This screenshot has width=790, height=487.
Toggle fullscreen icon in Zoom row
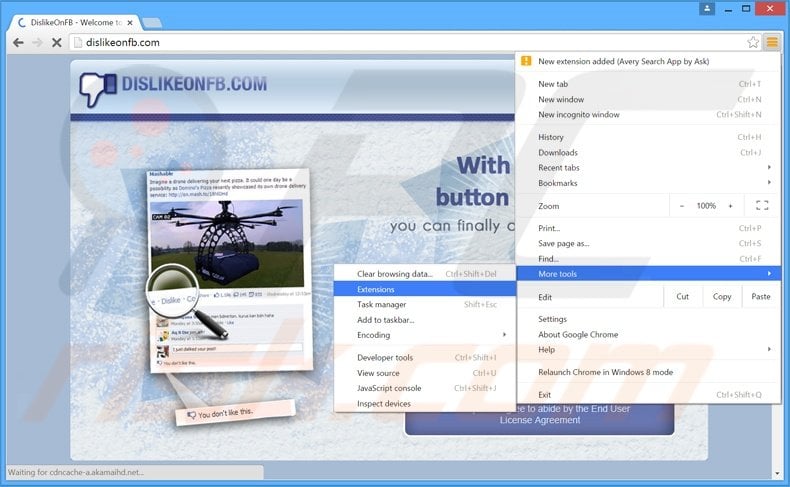(762, 205)
